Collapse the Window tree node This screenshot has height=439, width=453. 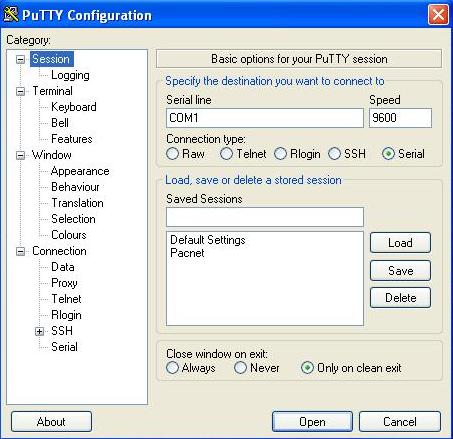coord(21,155)
